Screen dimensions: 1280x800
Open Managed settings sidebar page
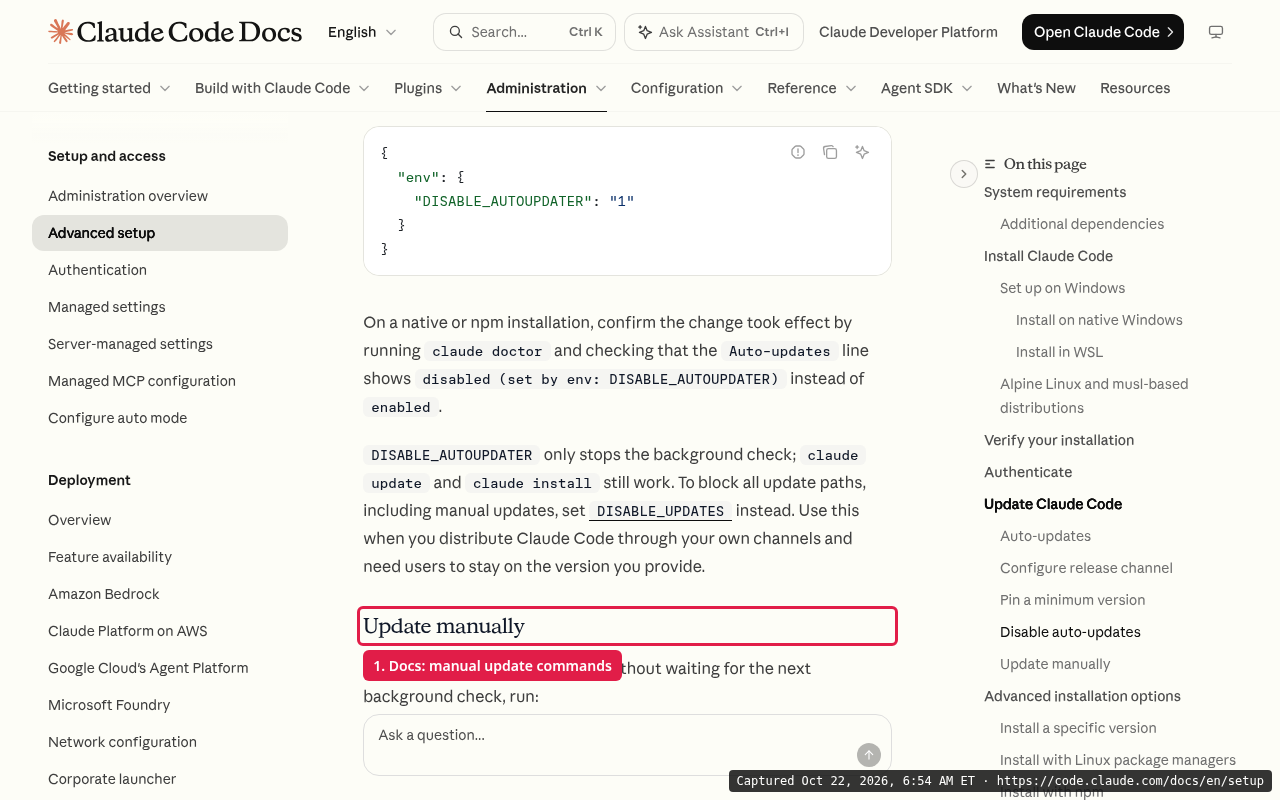point(107,307)
